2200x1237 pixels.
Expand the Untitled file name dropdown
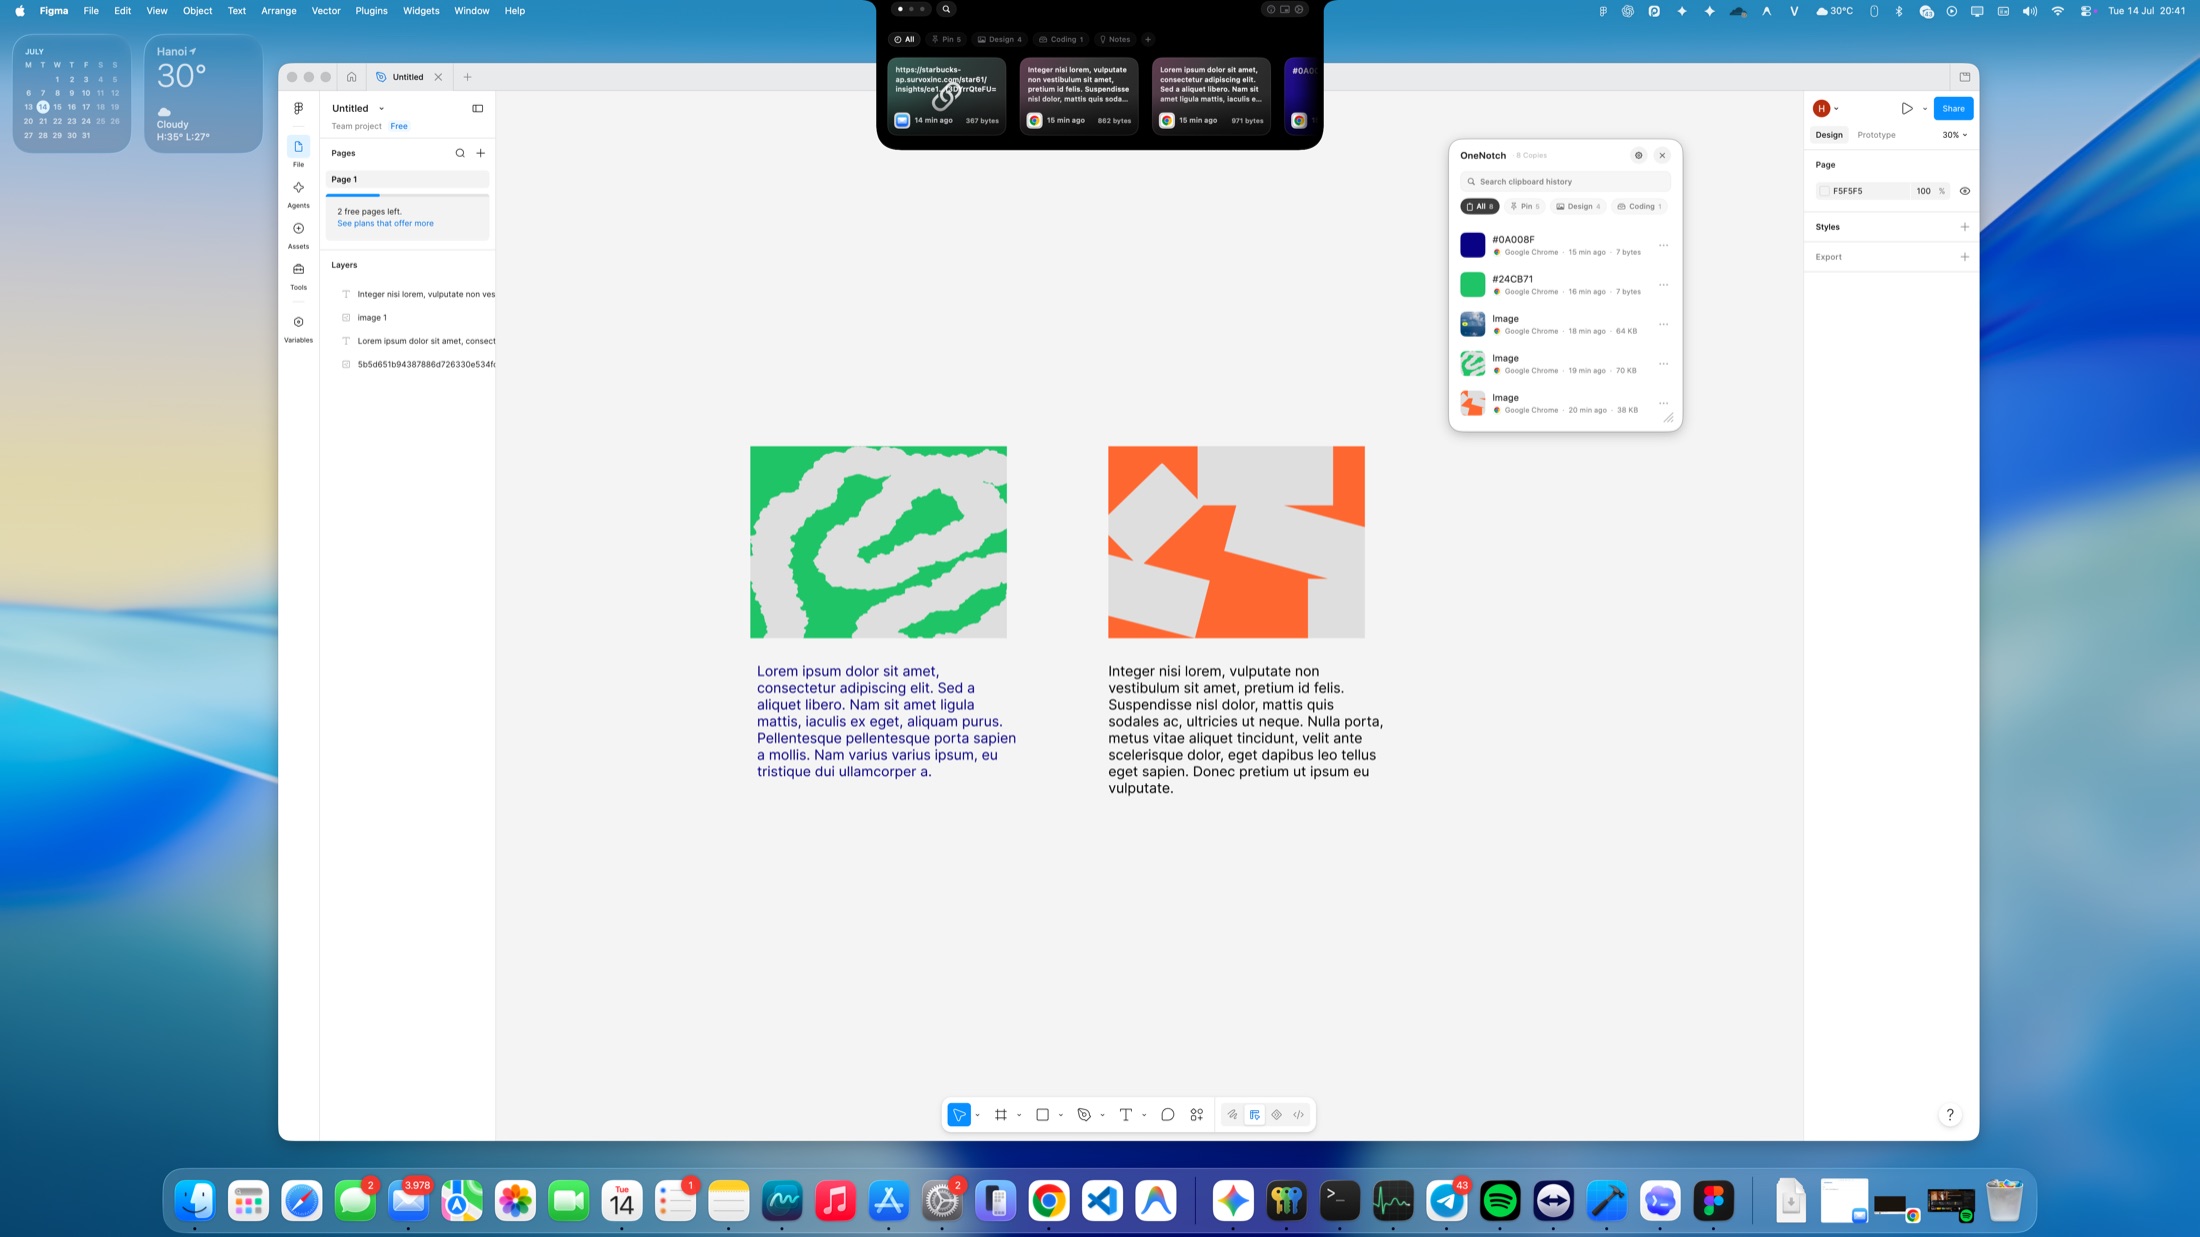[x=381, y=108]
